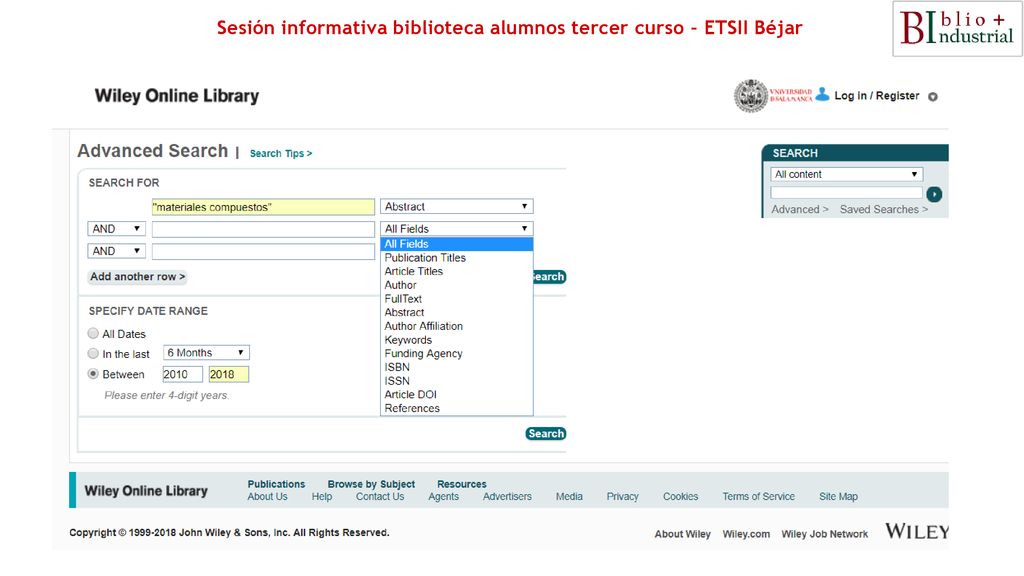Click the start year field showing 2010

tap(182, 374)
